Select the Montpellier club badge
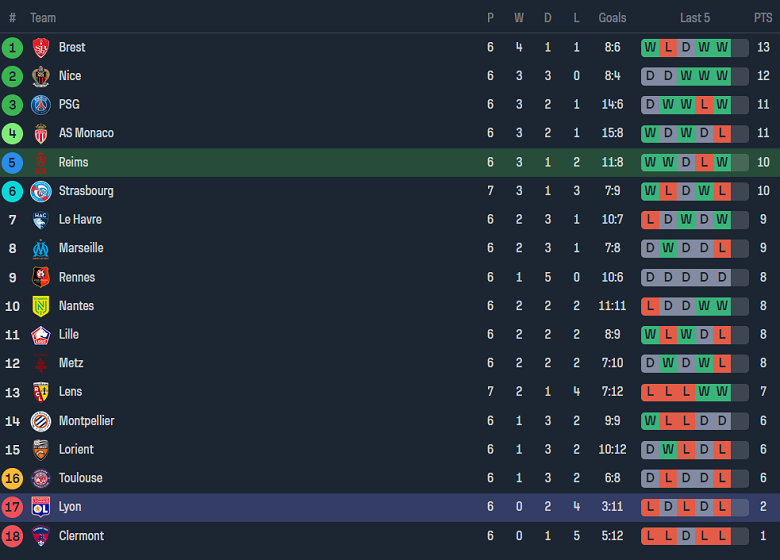 (41, 421)
